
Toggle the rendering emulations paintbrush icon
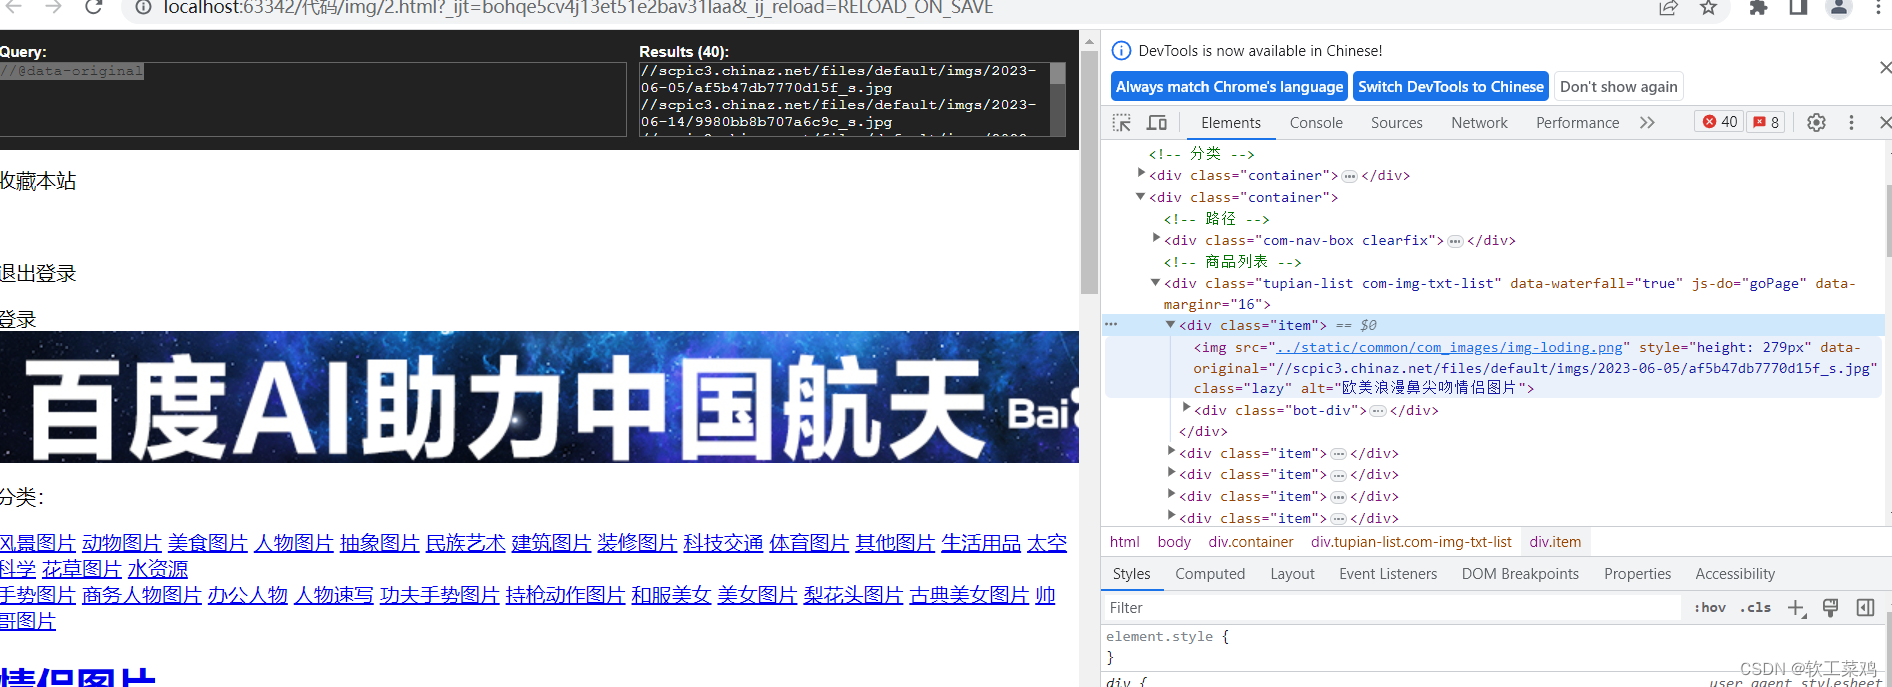(x=1831, y=608)
